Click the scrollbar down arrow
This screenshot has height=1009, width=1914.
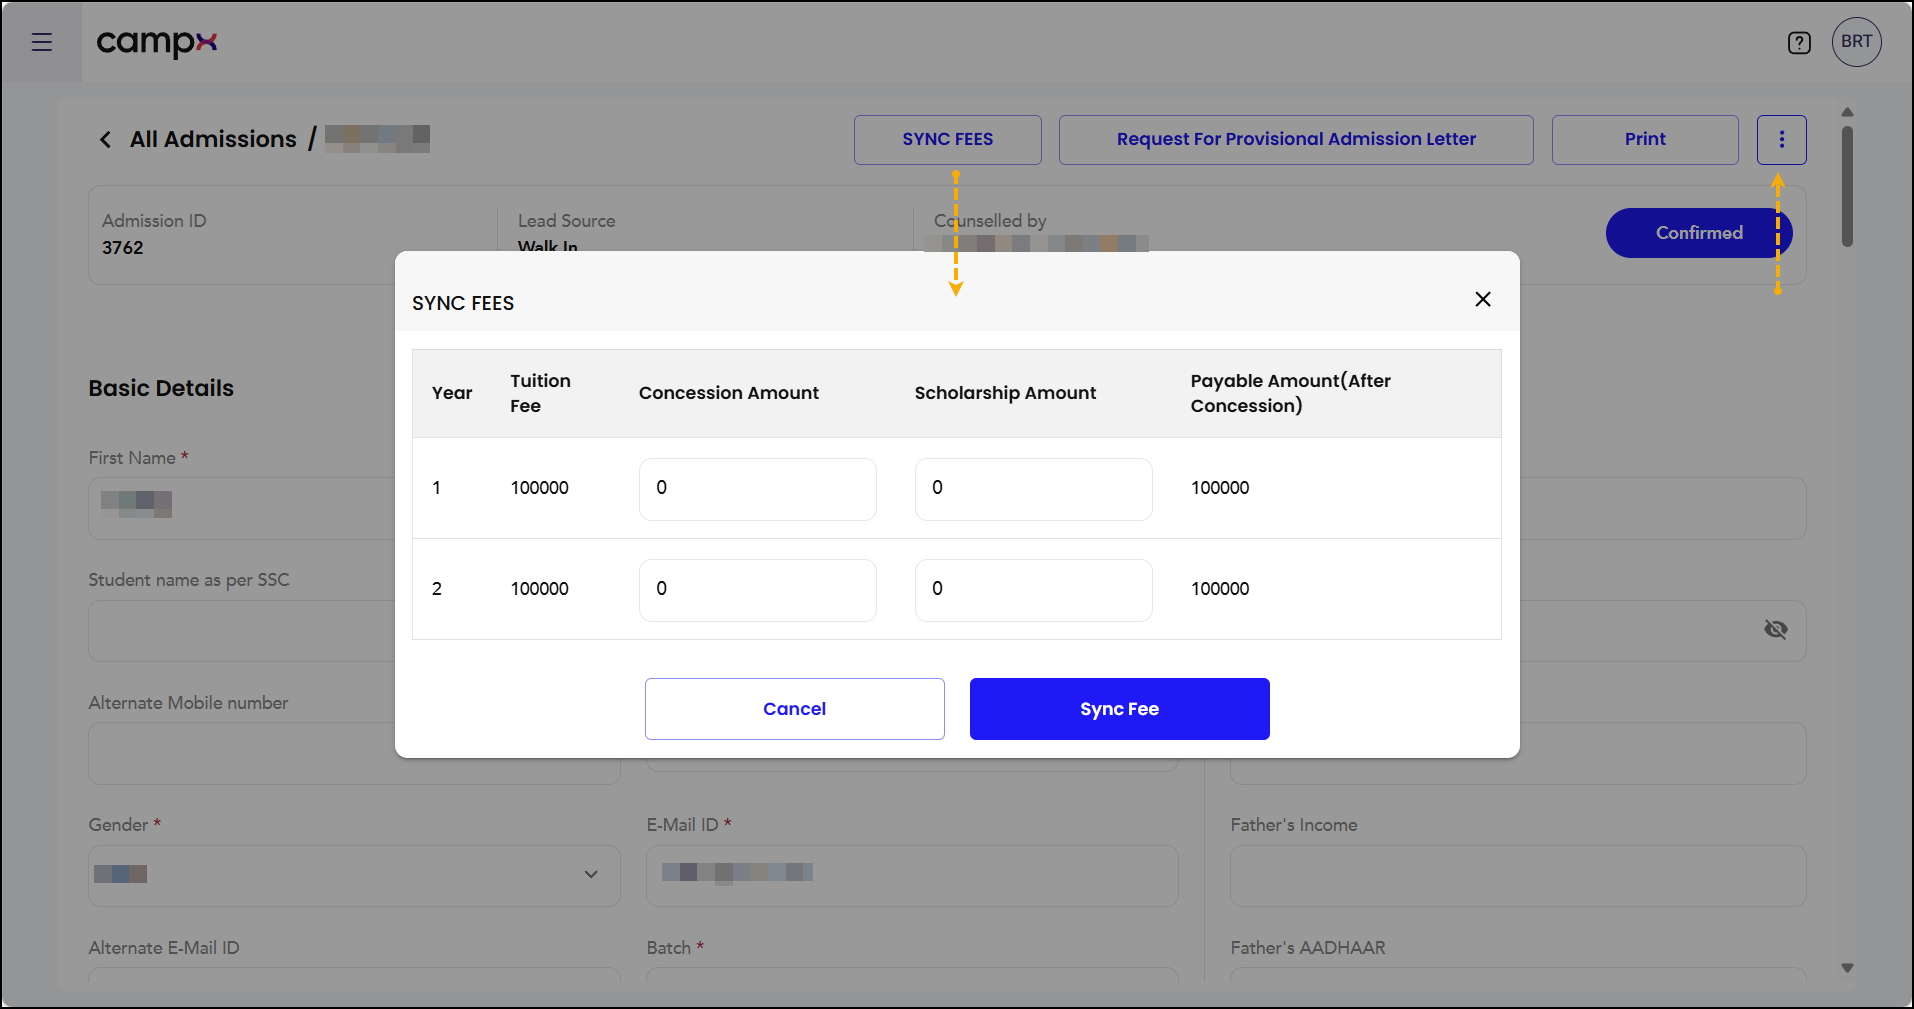tap(1847, 968)
